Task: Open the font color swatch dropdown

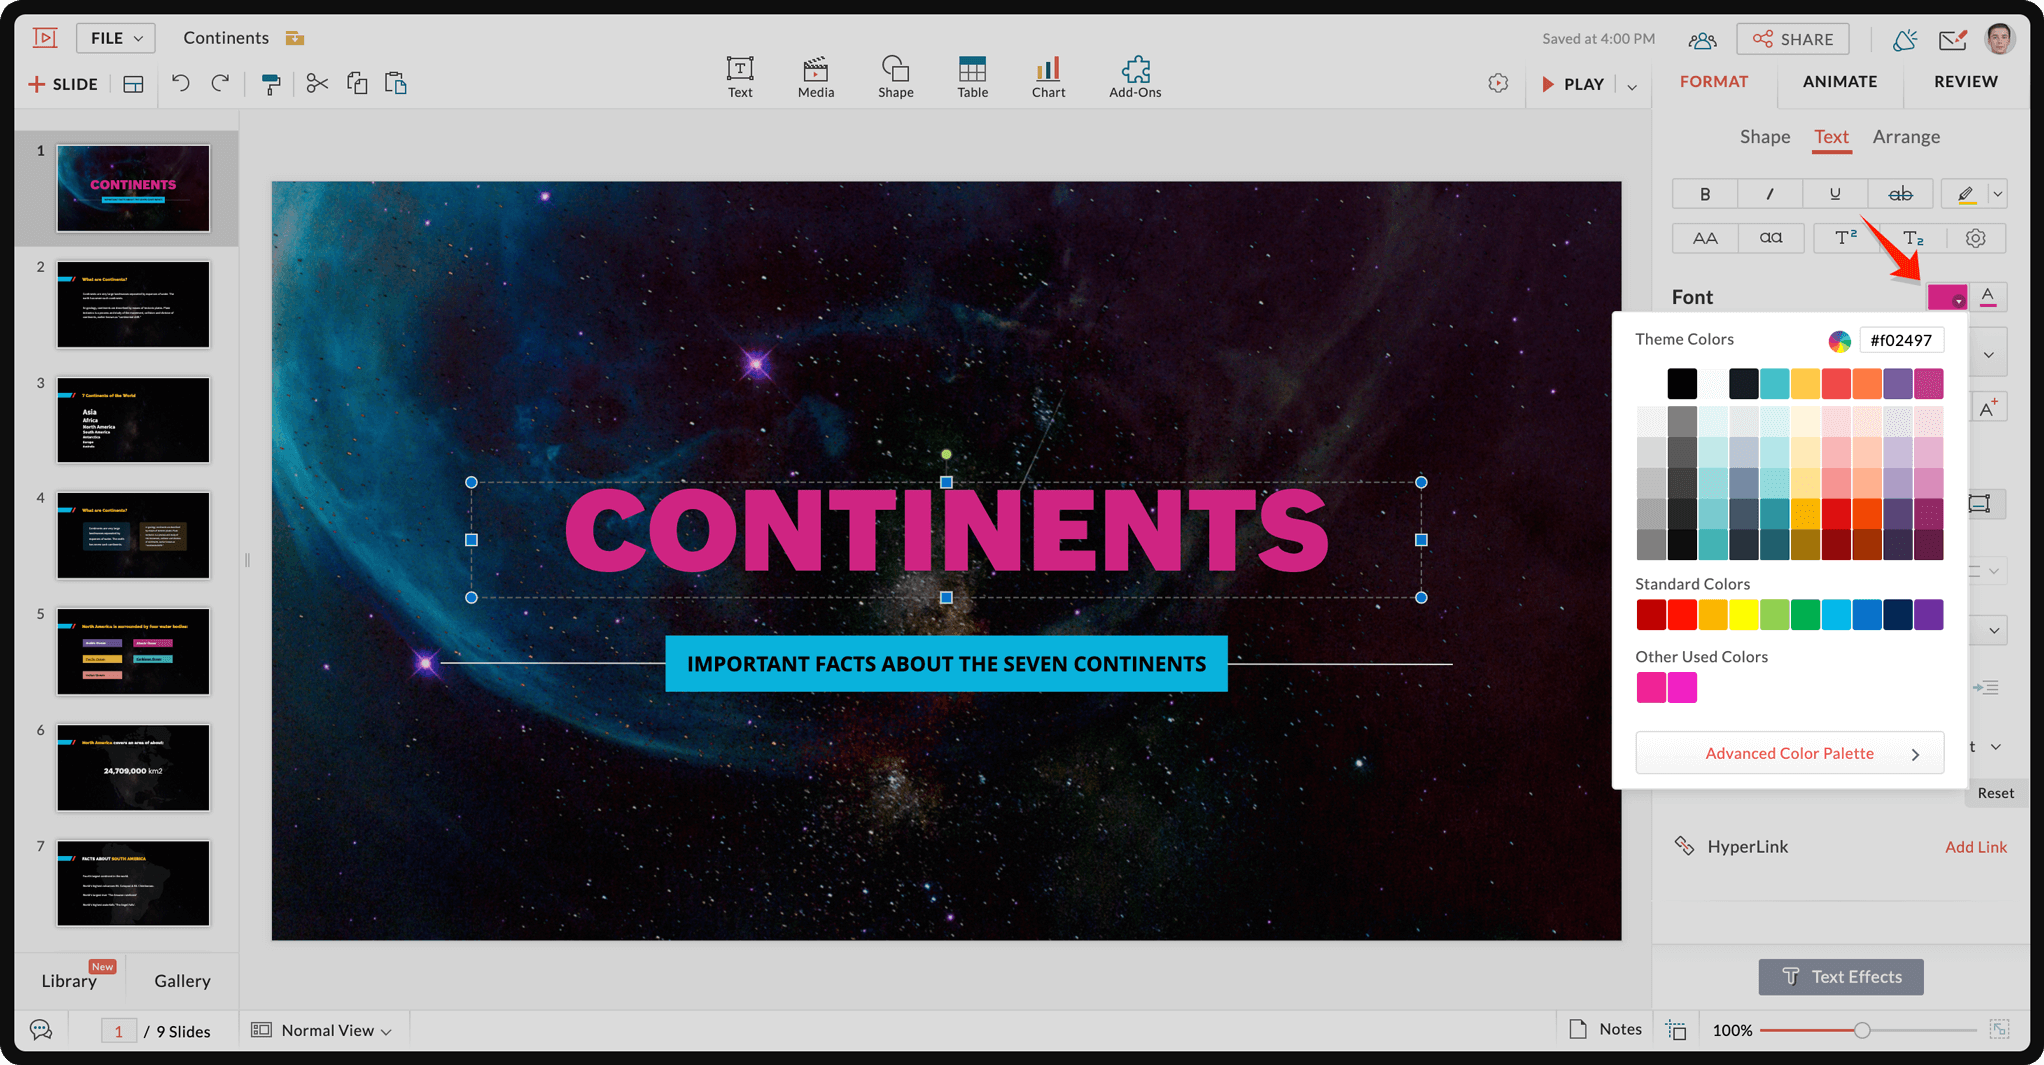Action: click(1947, 297)
